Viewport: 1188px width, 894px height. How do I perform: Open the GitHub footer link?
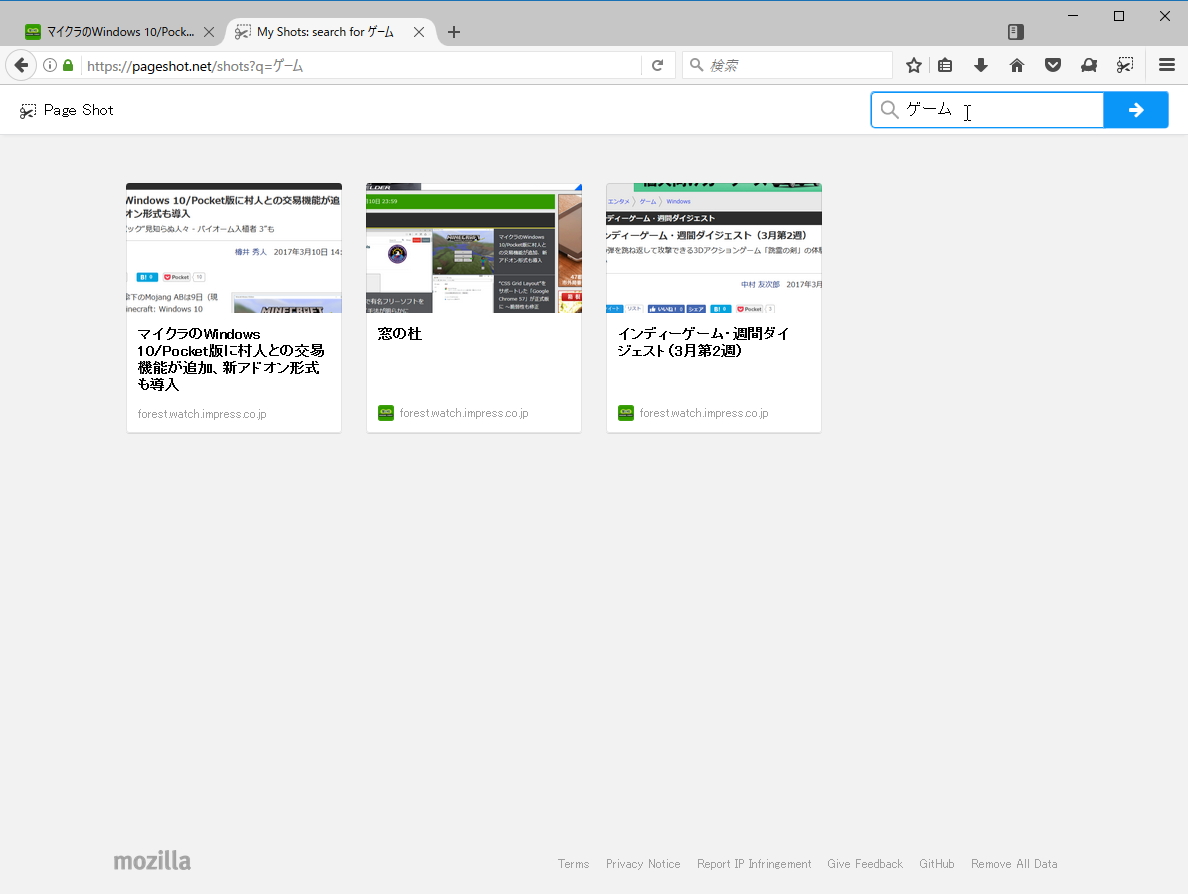[936, 864]
